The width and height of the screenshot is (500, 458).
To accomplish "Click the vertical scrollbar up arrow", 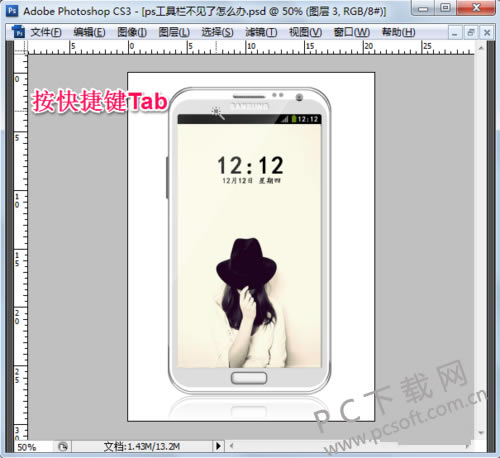I will click(481, 48).
